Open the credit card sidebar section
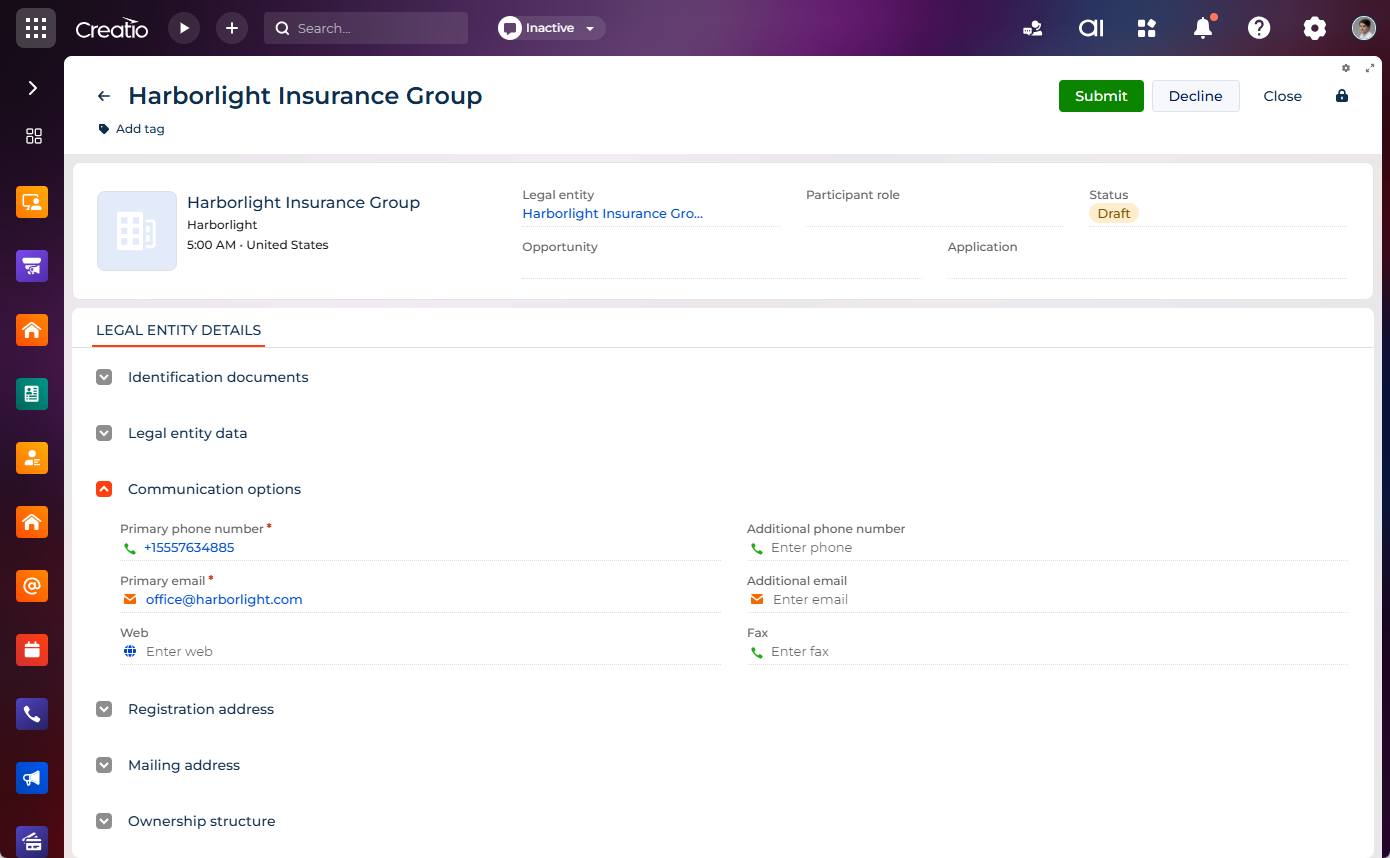 [x=32, y=841]
